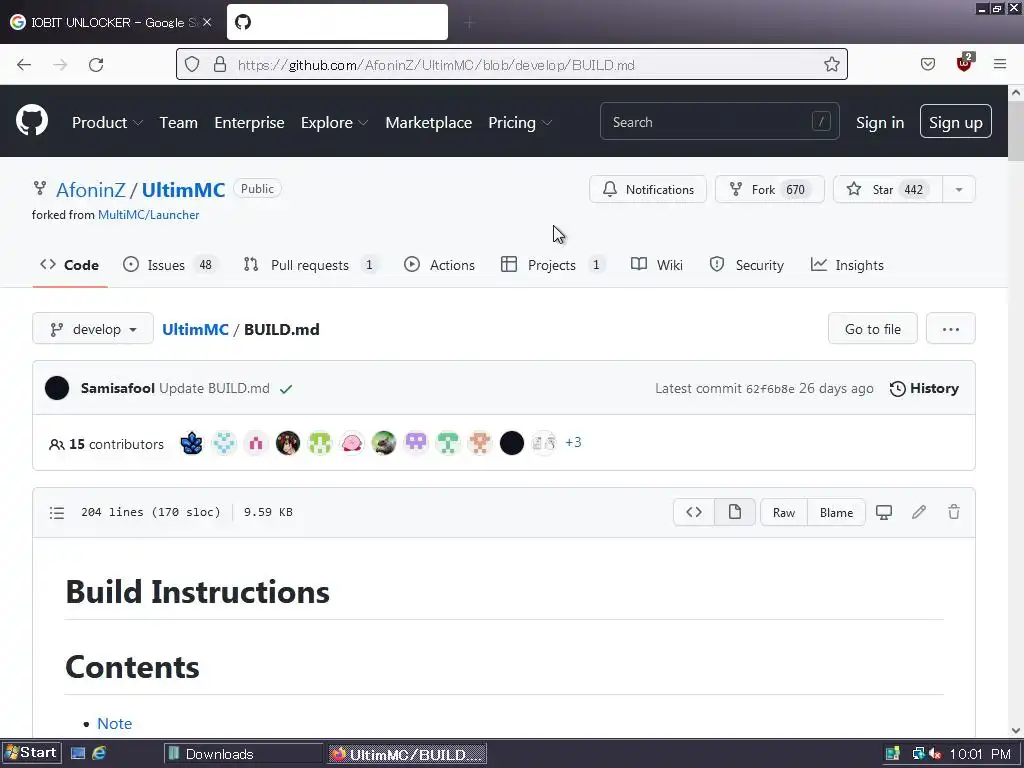Click the green commit status checkmark
The image size is (1024, 768).
pos(286,389)
